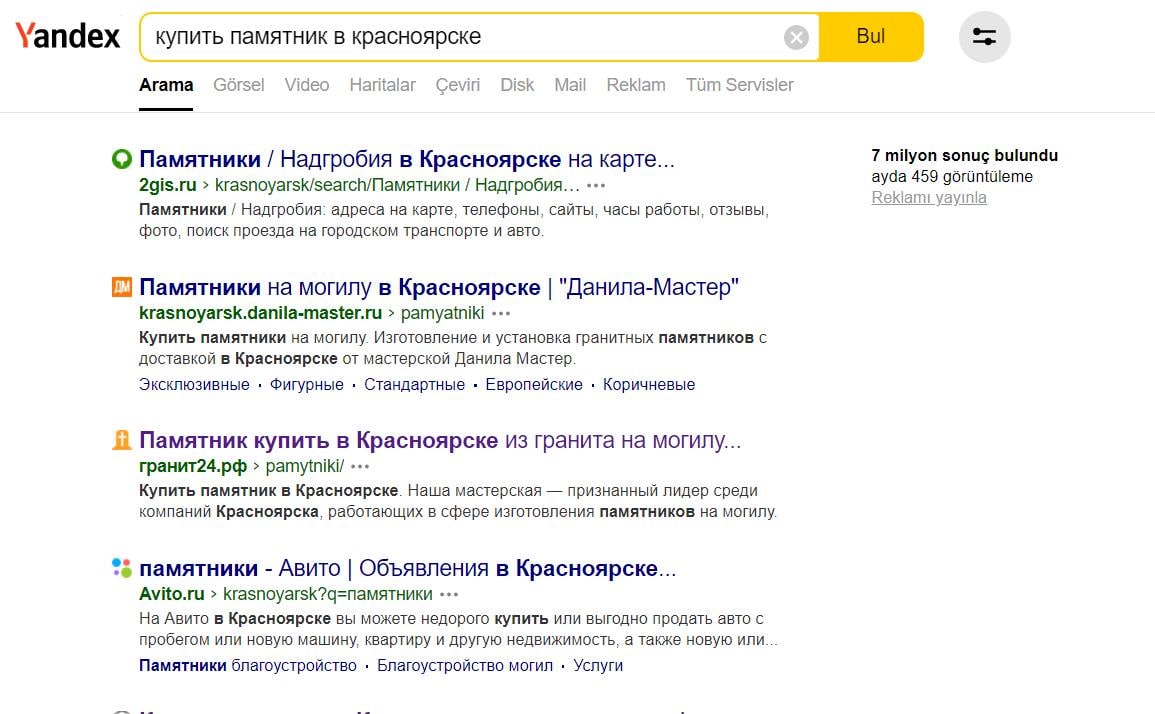1155x714 pixels.
Task: Open the Disk tab
Action: (x=517, y=85)
